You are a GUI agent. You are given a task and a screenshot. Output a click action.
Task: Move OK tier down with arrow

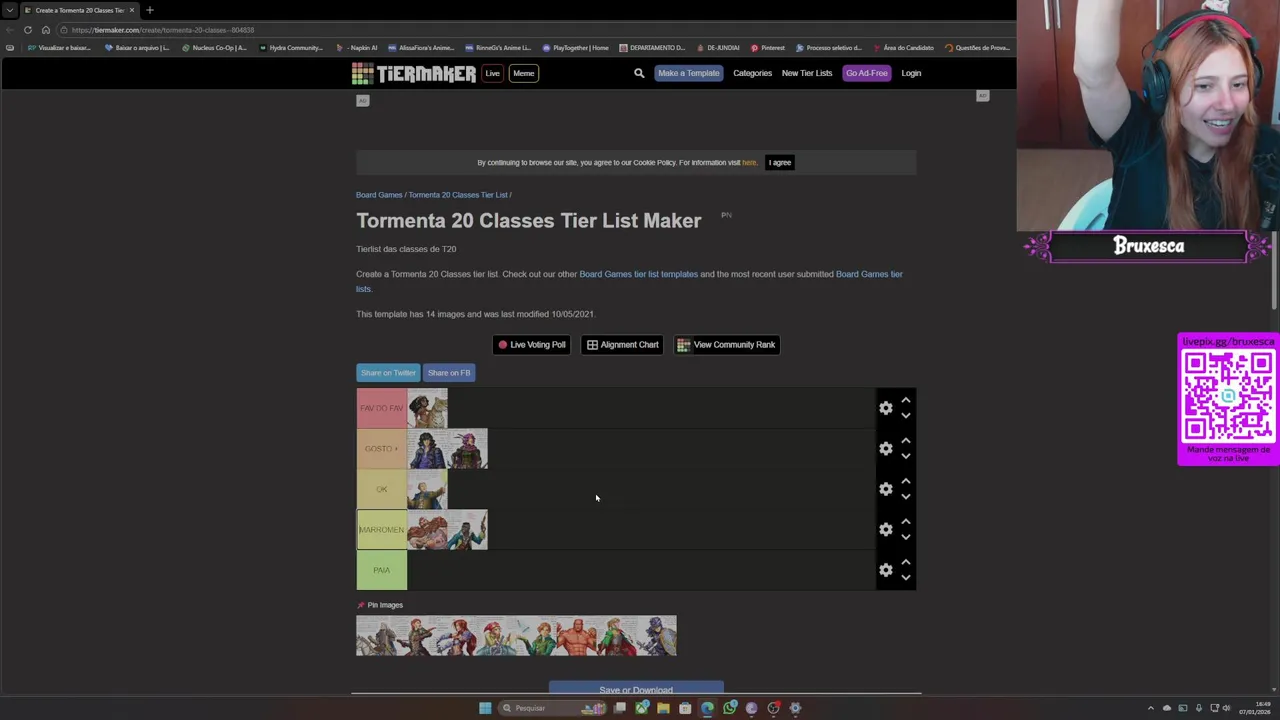(x=905, y=497)
